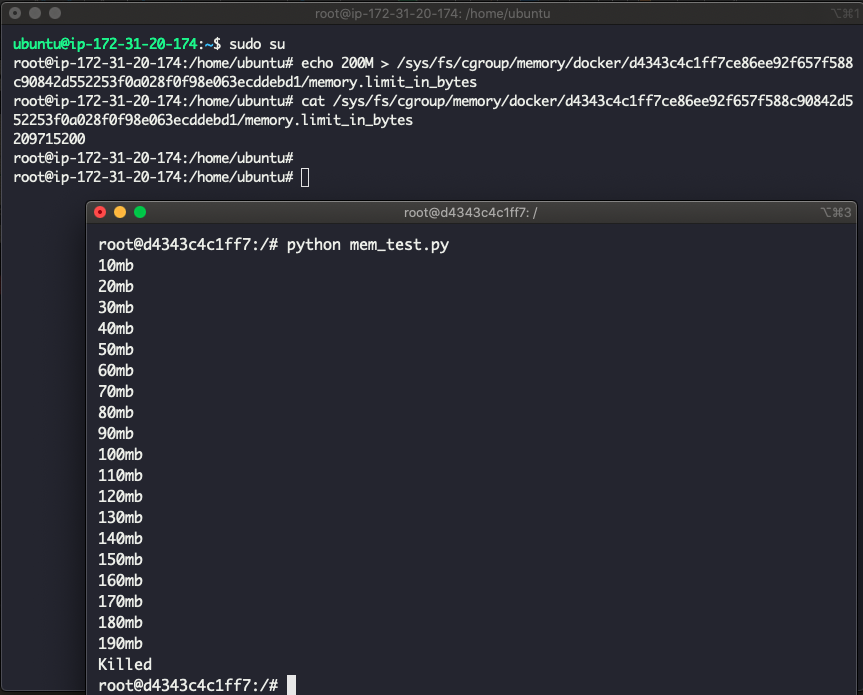Viewport: 863px width, 695px height.
Task: Click the root@d4343c4c1ff7 title bar text
Action: (x=471, y=213)
